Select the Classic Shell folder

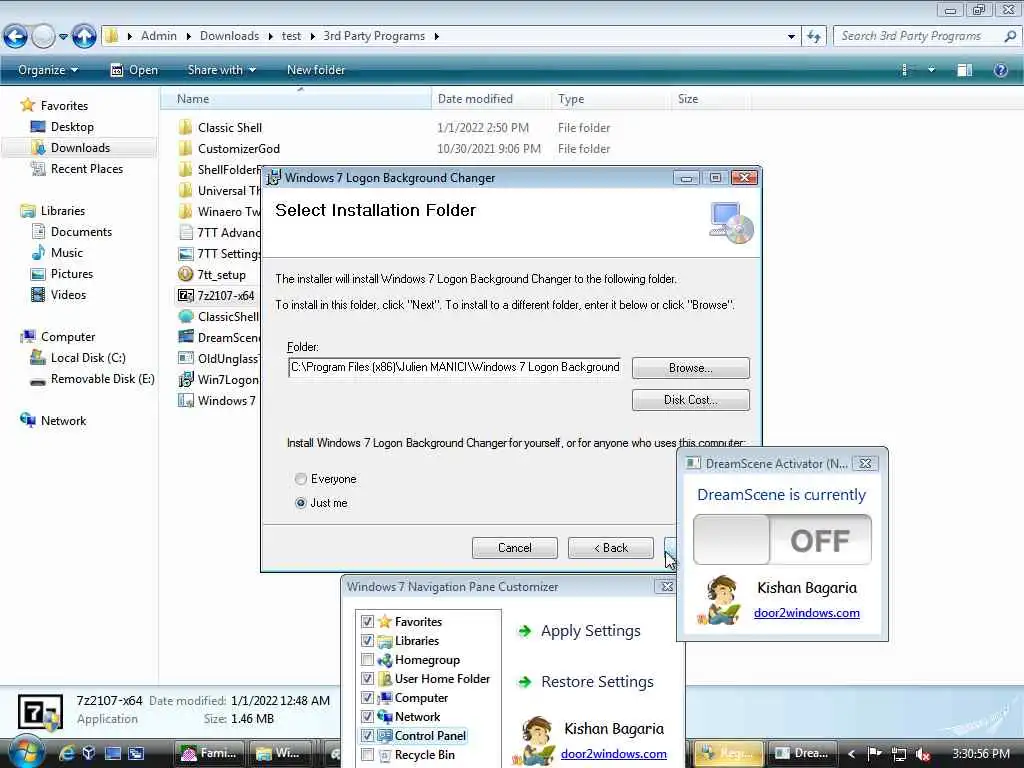[x=230, y=127]
